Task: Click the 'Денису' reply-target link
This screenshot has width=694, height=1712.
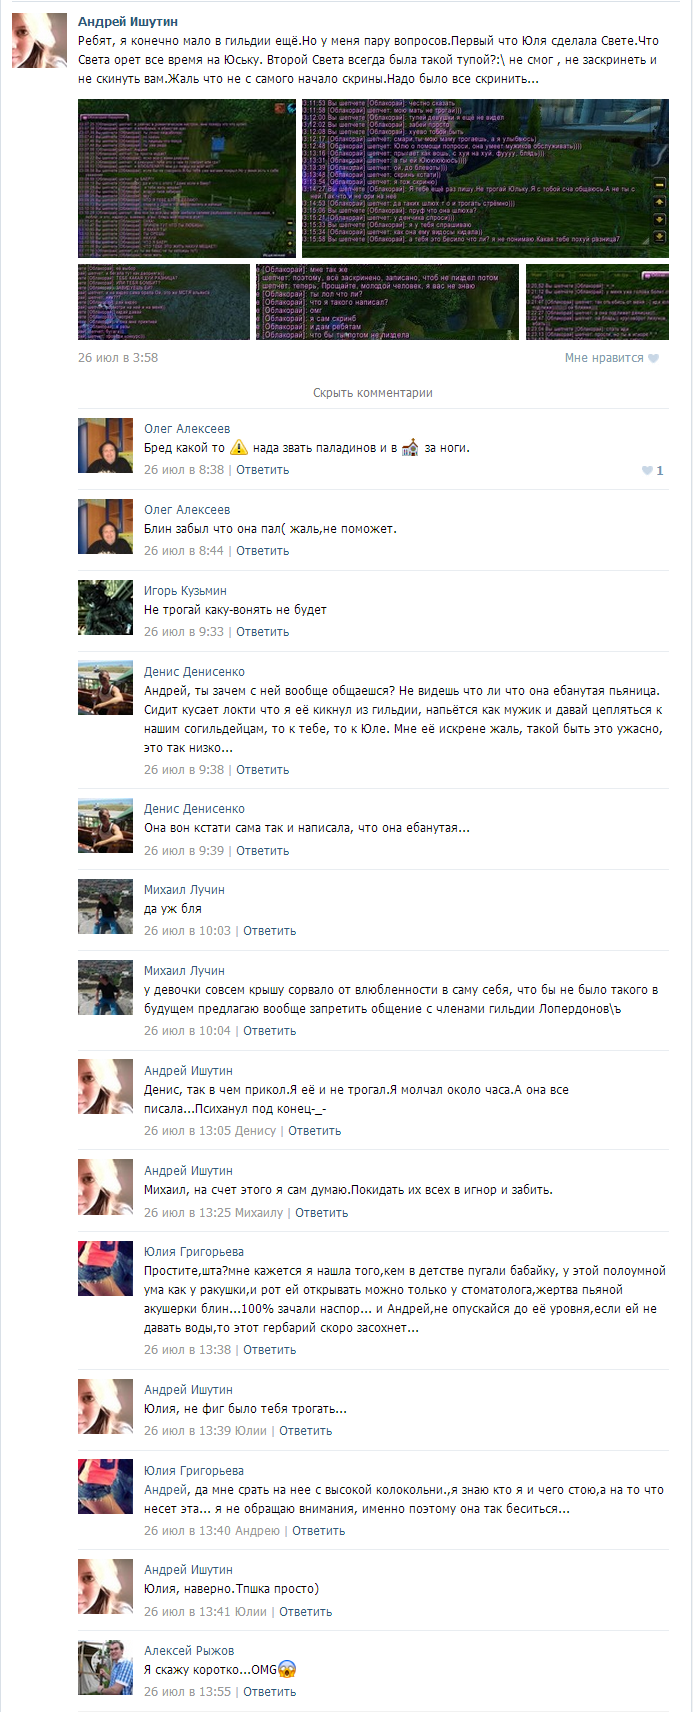Action: coord(255,1131)
